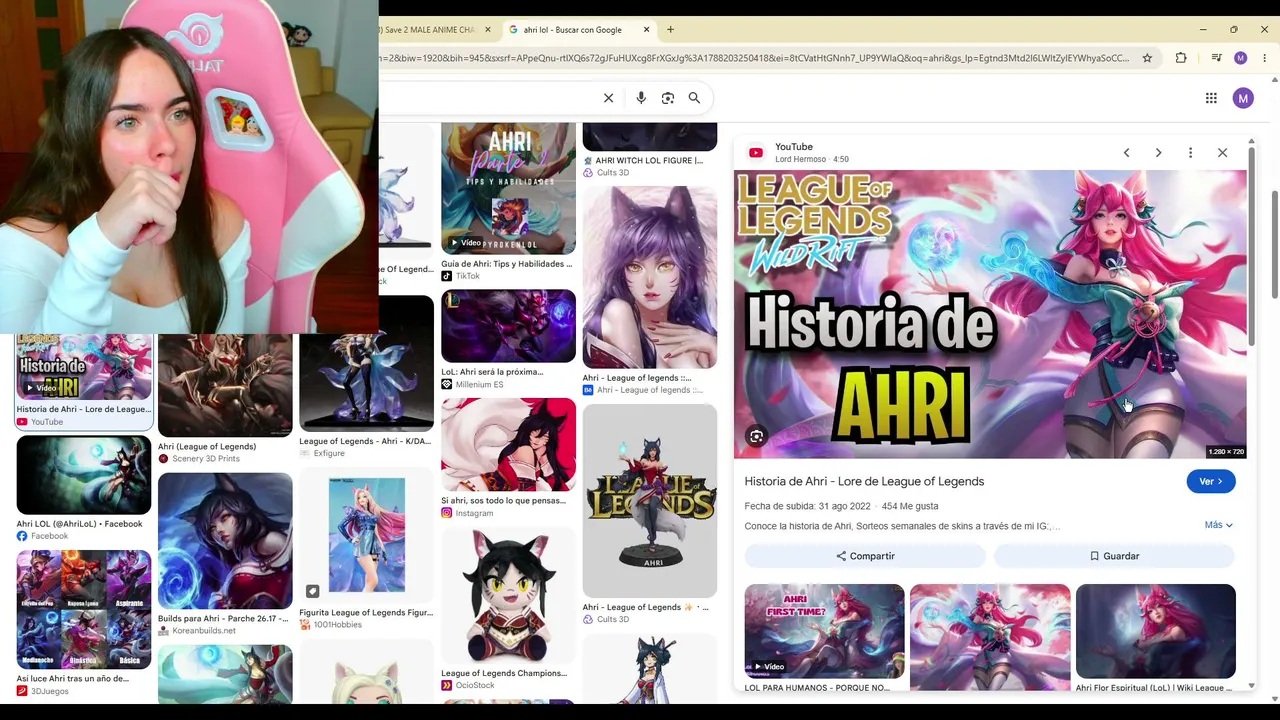
Task: Open the large 'Historia de AHRI' preview image
Action: tap(990, 314)
